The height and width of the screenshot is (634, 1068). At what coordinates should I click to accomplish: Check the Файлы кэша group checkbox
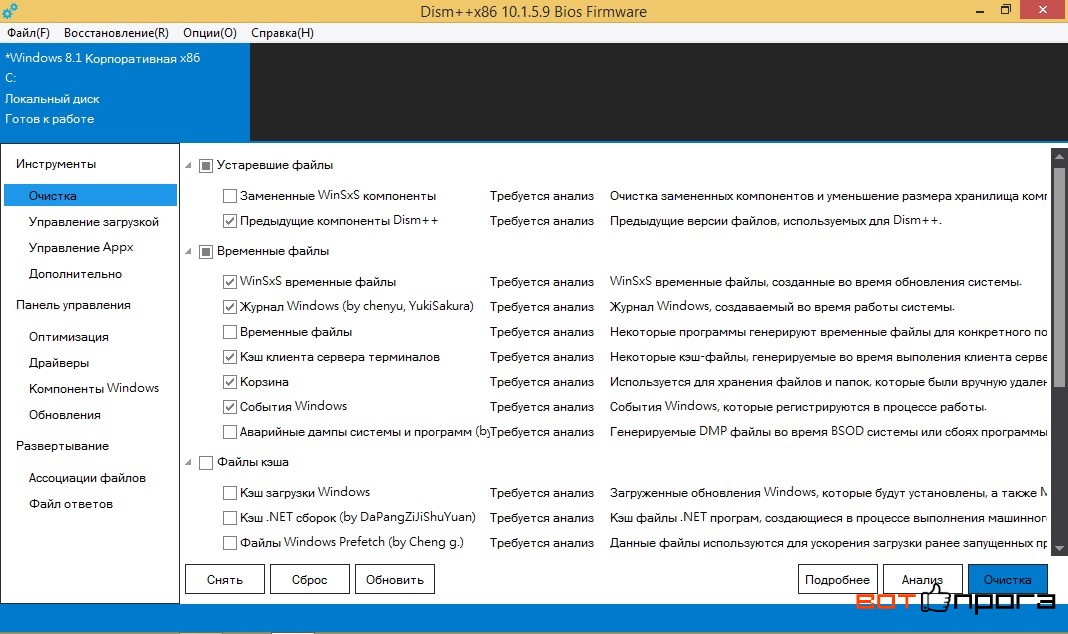click(x=206, y=462)
